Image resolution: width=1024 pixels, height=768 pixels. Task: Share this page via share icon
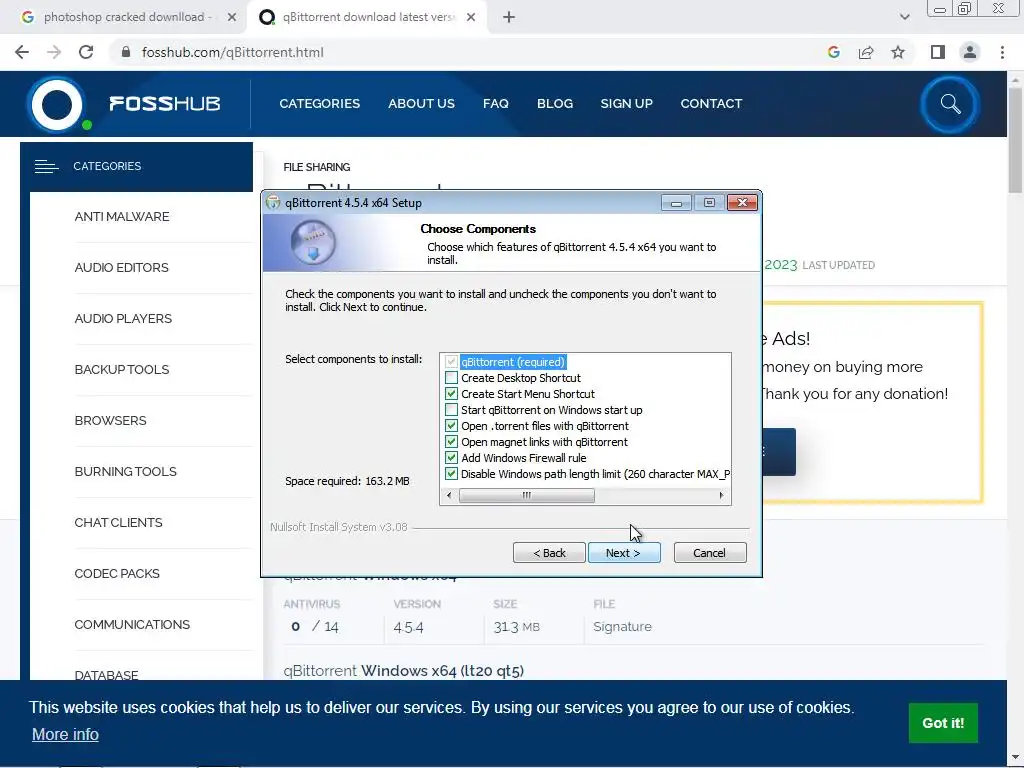click(x=866, y=52)
